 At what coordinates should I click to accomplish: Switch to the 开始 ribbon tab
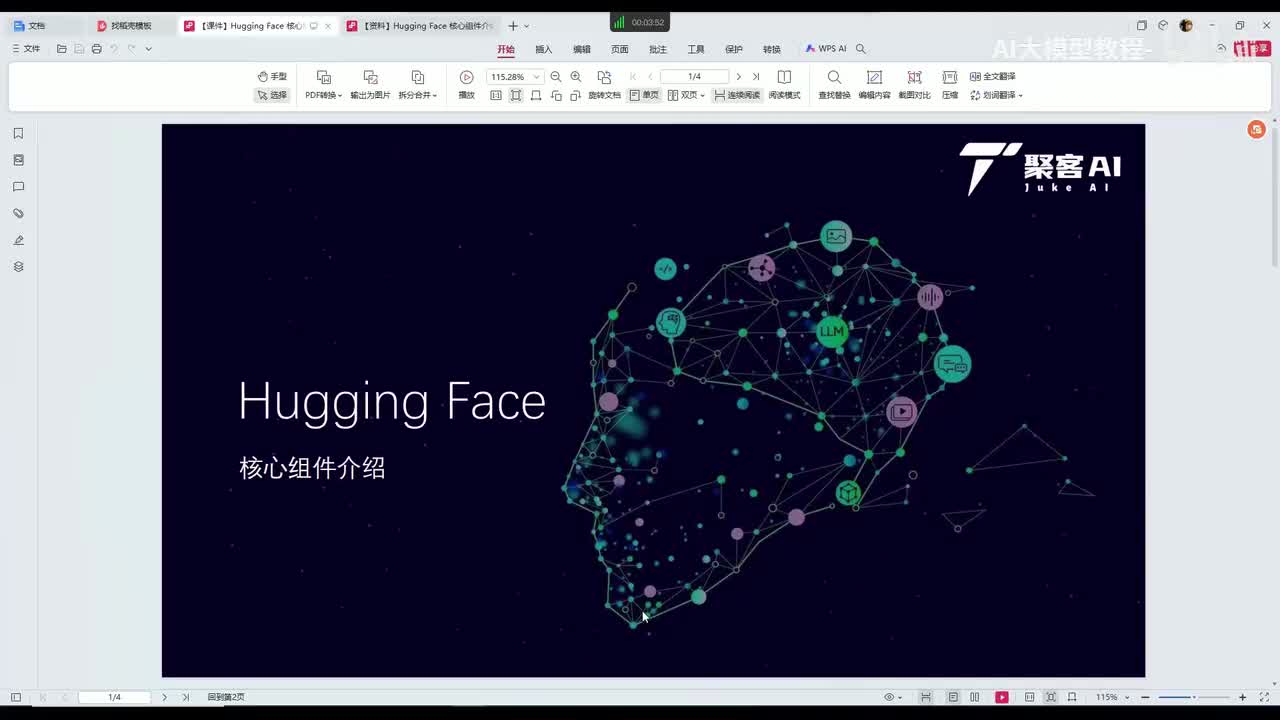[506, 49]
